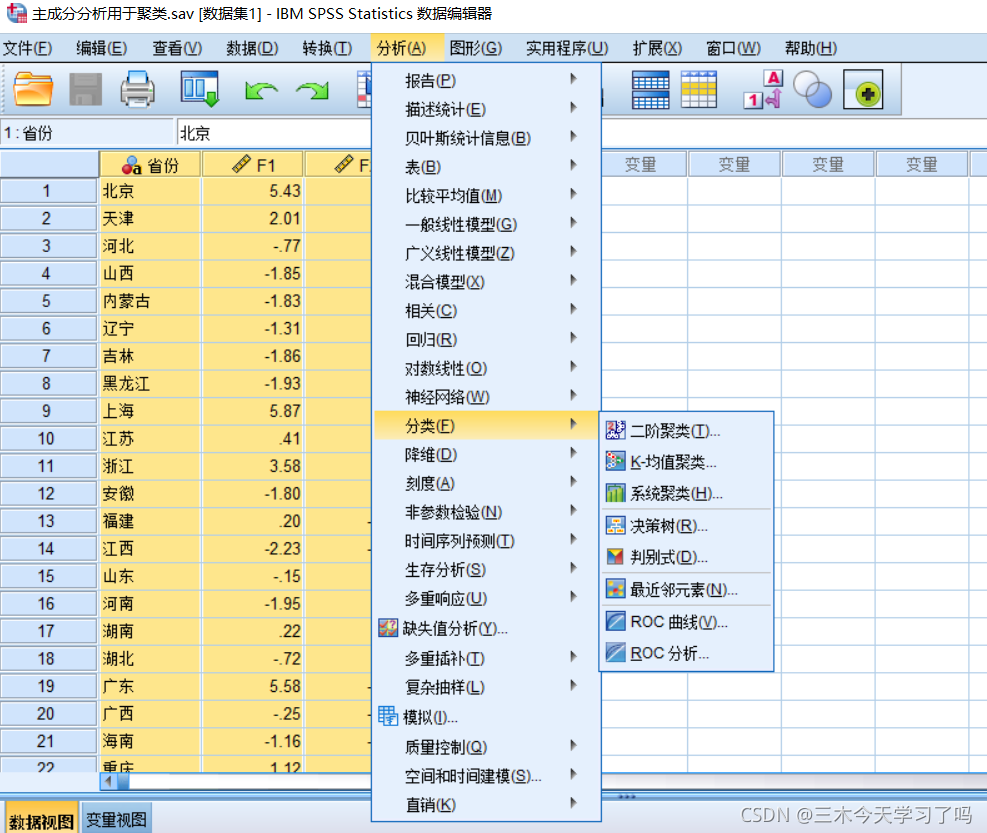Open 扩展(X) menu

point(657,48)
